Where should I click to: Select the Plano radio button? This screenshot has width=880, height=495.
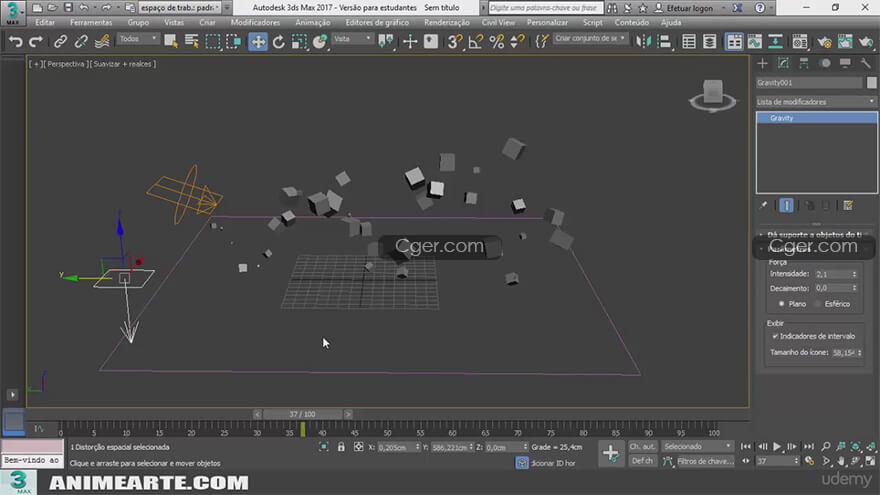click(781, 304)
